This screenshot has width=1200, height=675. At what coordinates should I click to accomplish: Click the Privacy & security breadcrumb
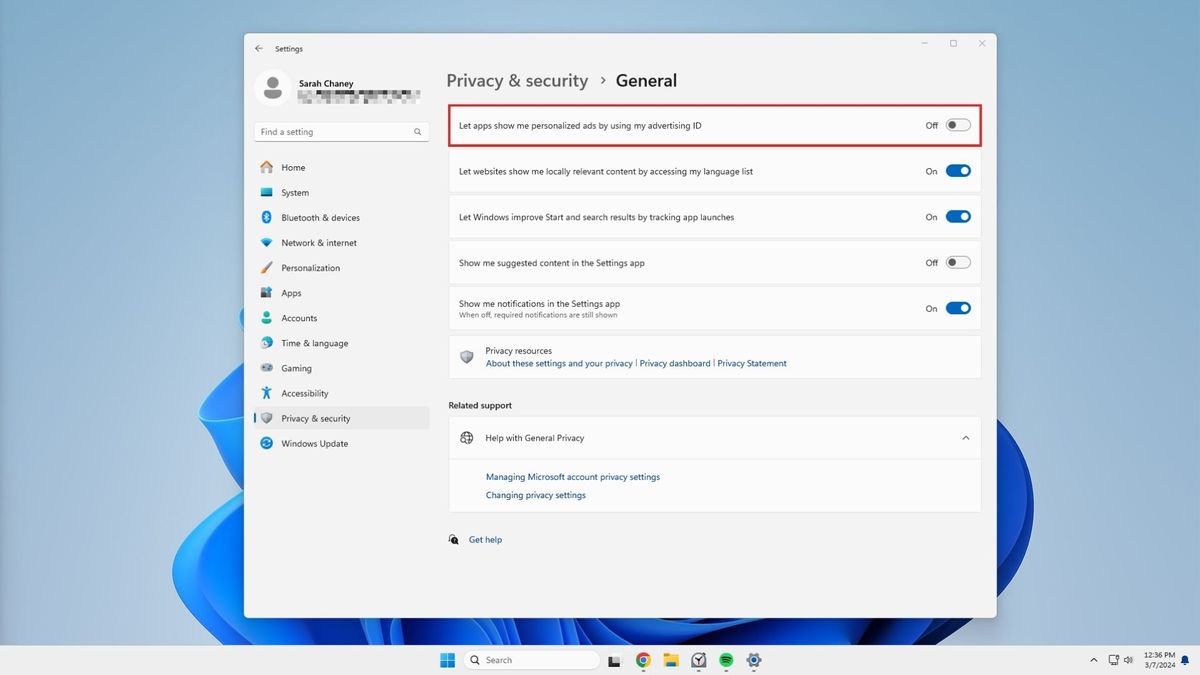(x=517, y=80)
